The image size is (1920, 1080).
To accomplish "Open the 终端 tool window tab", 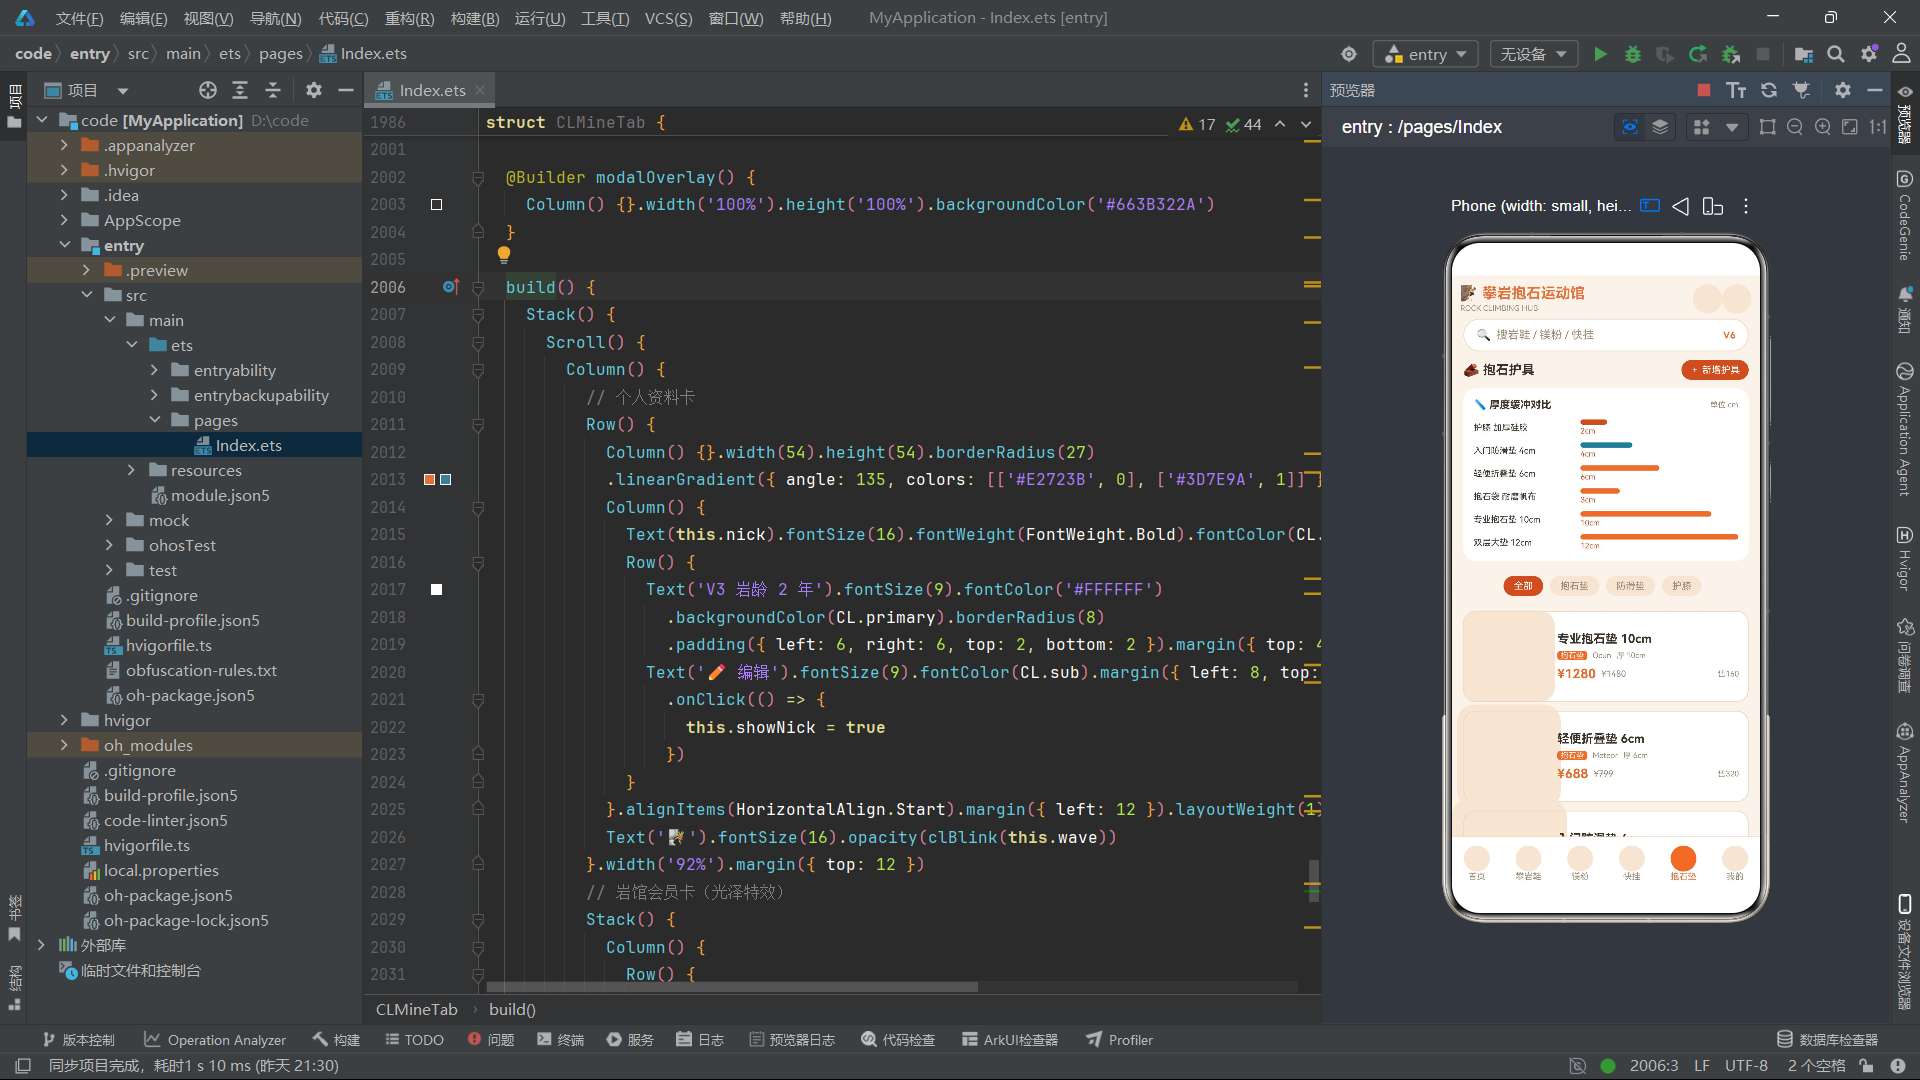I will [x=561, y=1040].
